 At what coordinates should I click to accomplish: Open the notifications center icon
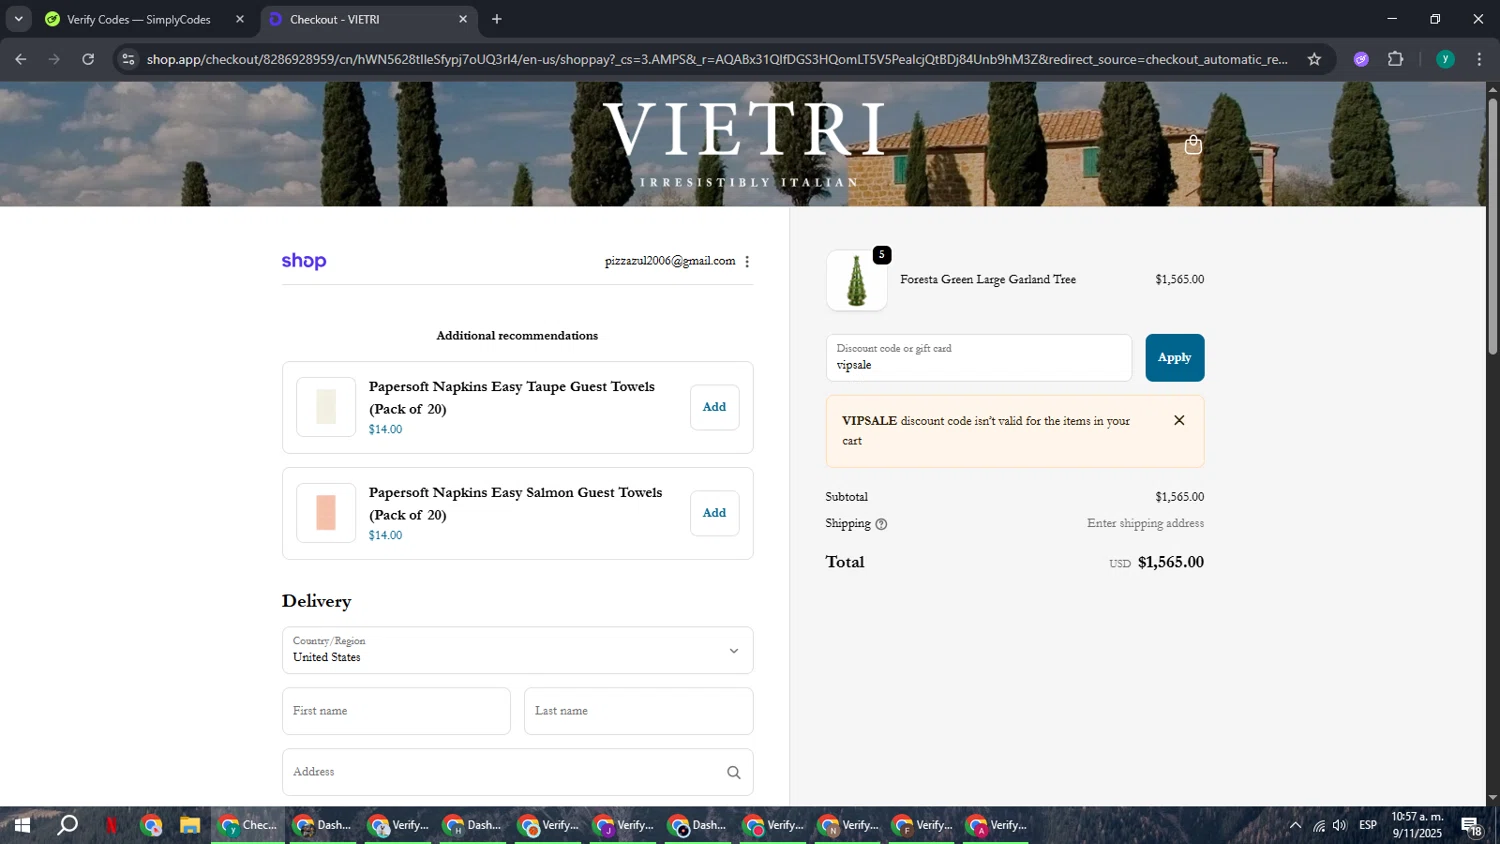[x=1472, y=825]
